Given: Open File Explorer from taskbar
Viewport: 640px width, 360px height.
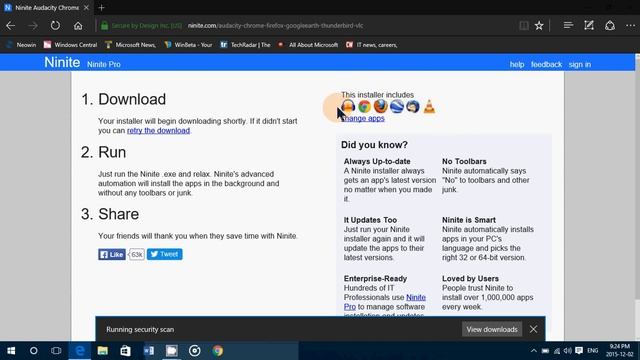Looking at the screenshot, I should point(102,351).
